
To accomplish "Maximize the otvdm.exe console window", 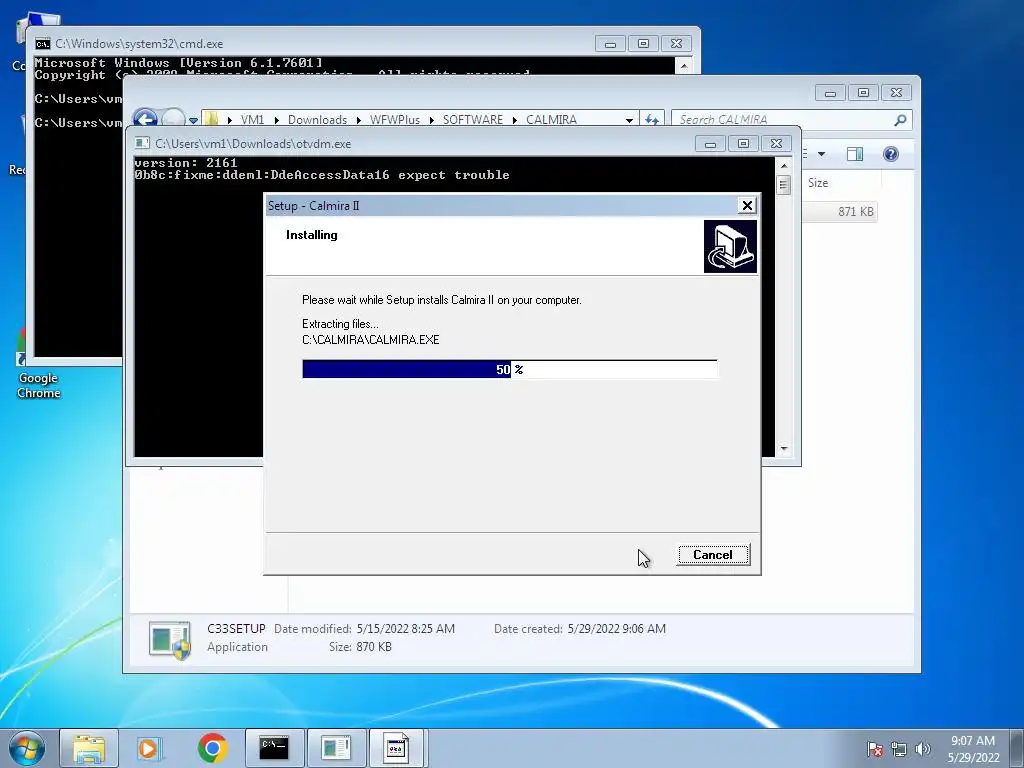I will tap(743, 144).
